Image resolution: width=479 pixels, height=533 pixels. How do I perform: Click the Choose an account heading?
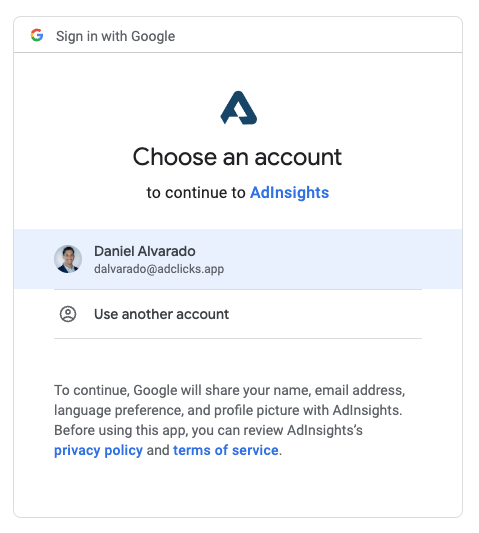(x=237, y=157)
